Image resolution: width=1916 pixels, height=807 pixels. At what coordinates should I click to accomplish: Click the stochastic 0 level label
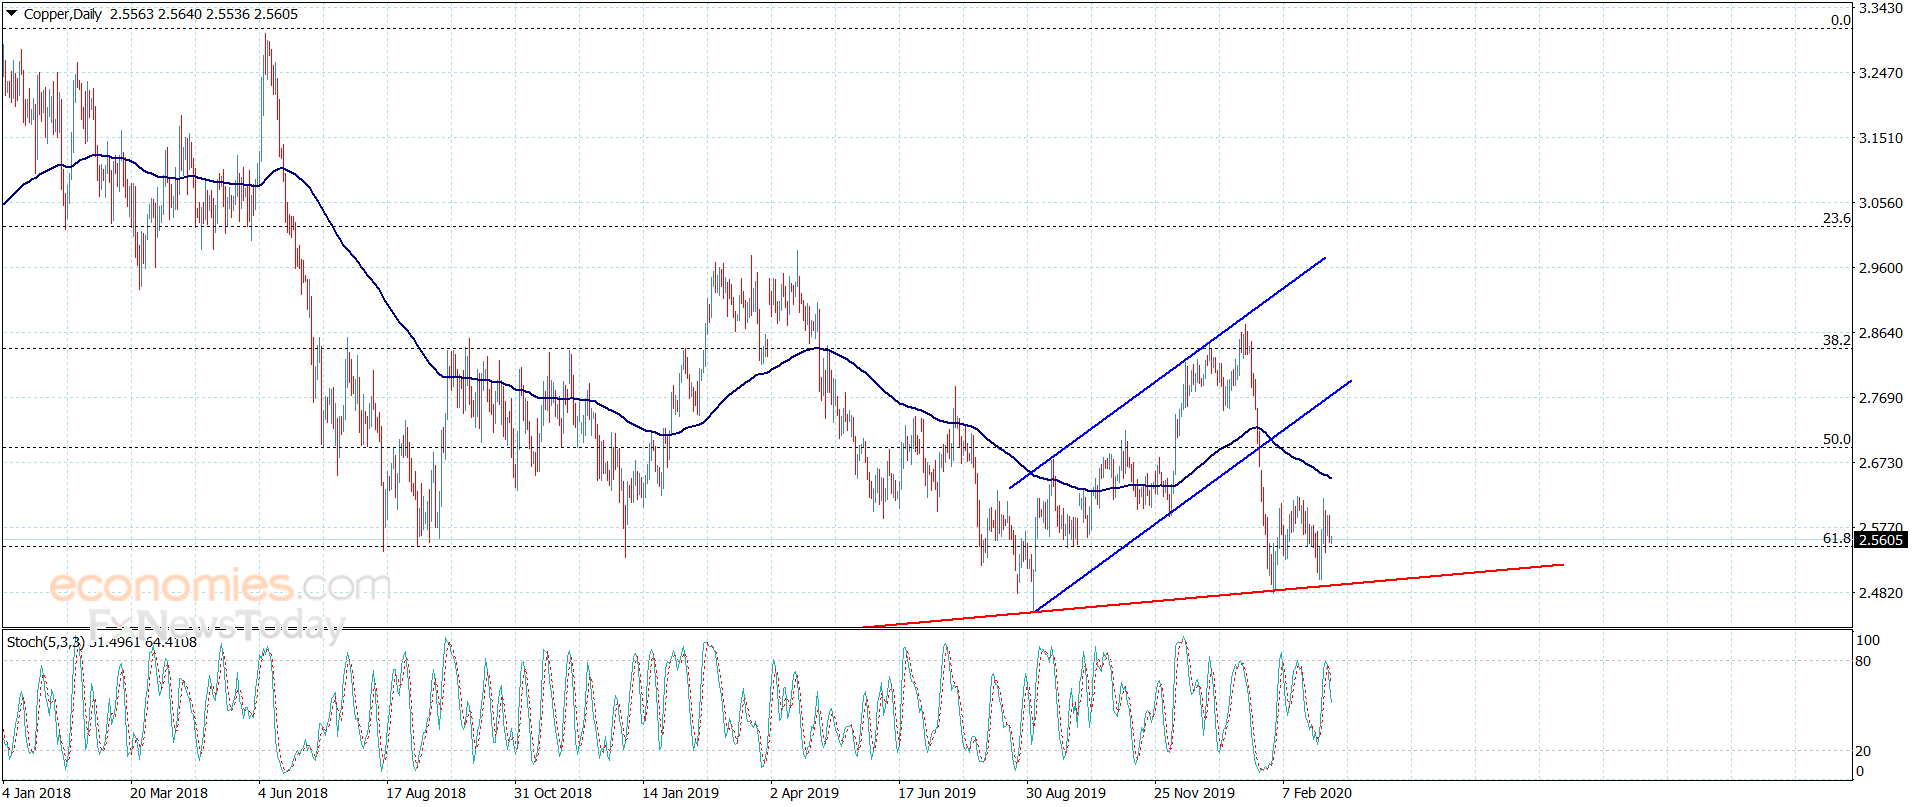tap(1860, 771)
